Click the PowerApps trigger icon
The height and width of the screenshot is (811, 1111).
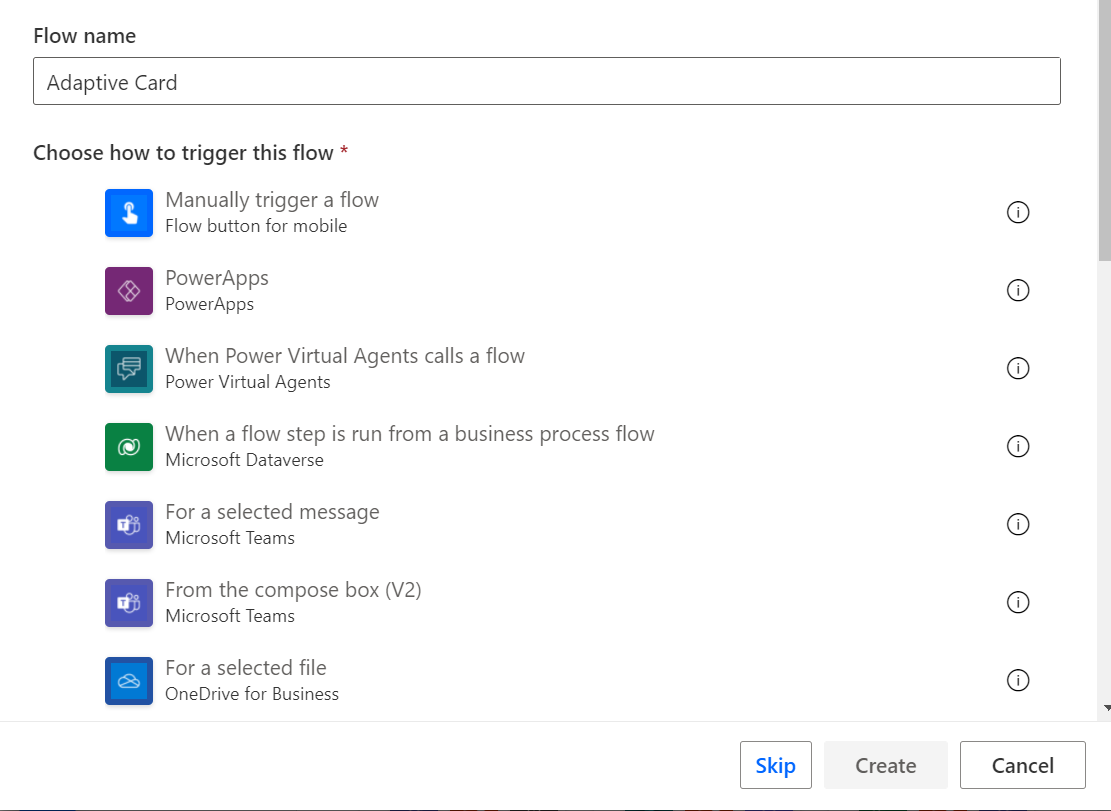[129, 291]
